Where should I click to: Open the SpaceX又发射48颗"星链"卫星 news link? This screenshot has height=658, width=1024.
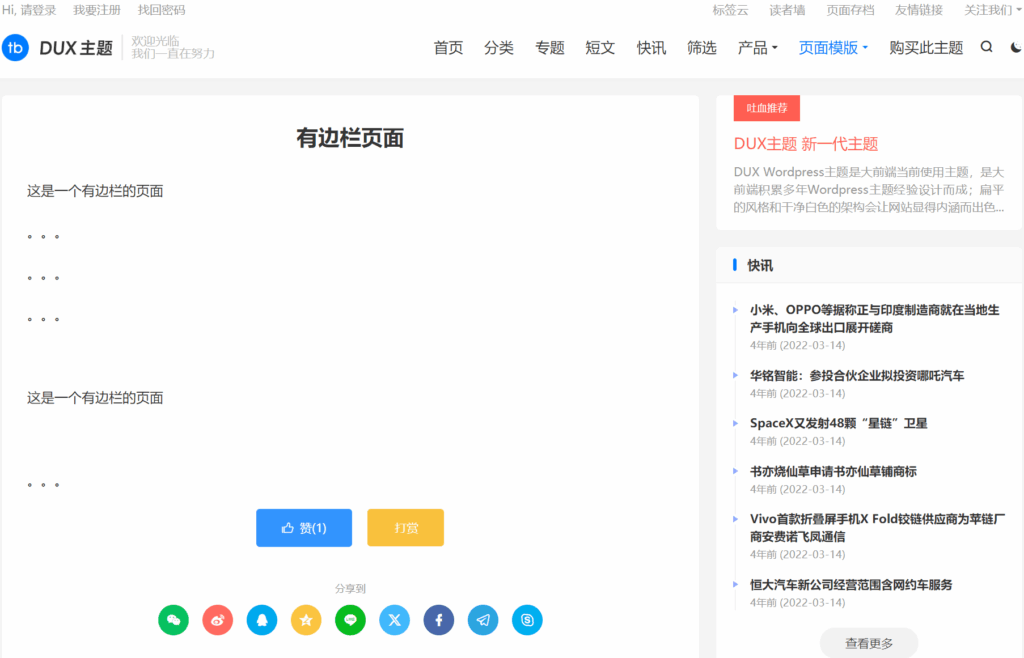tap(838, 423)
